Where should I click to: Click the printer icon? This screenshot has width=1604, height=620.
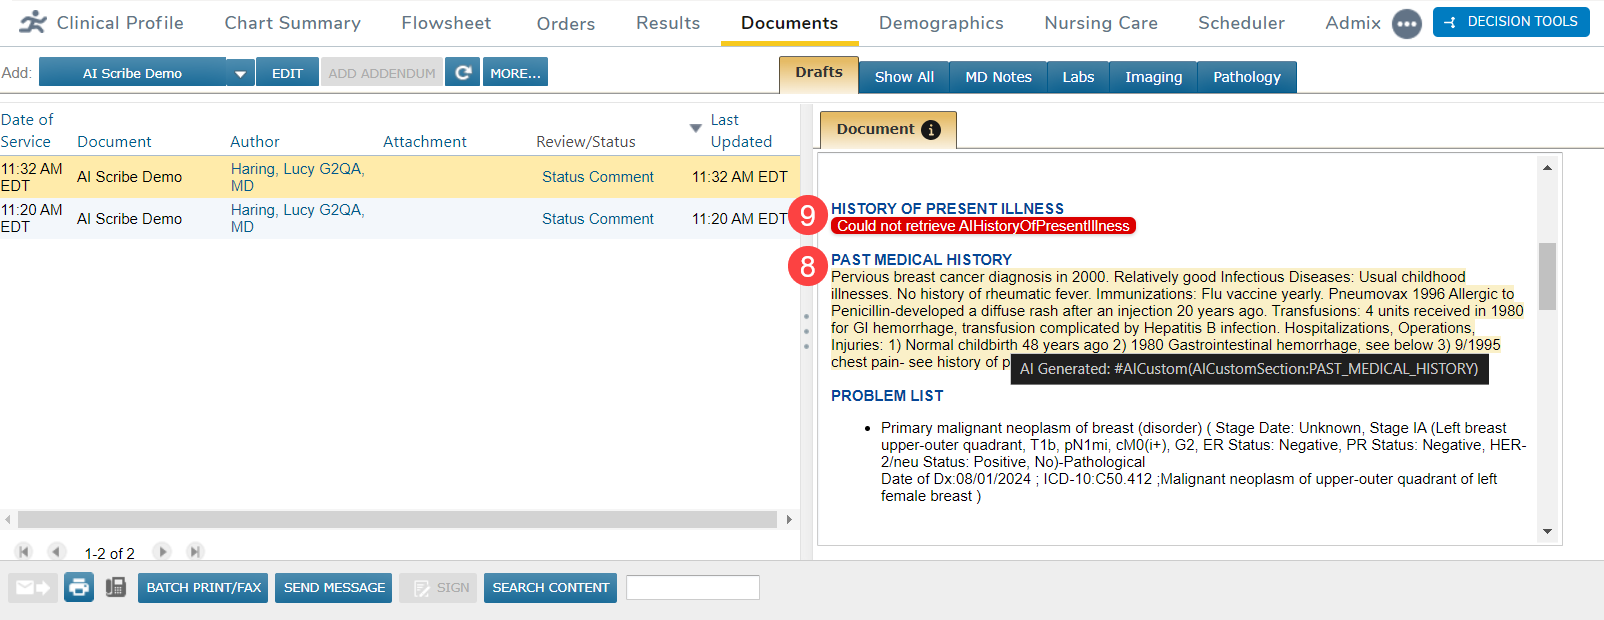pos(79,587)
